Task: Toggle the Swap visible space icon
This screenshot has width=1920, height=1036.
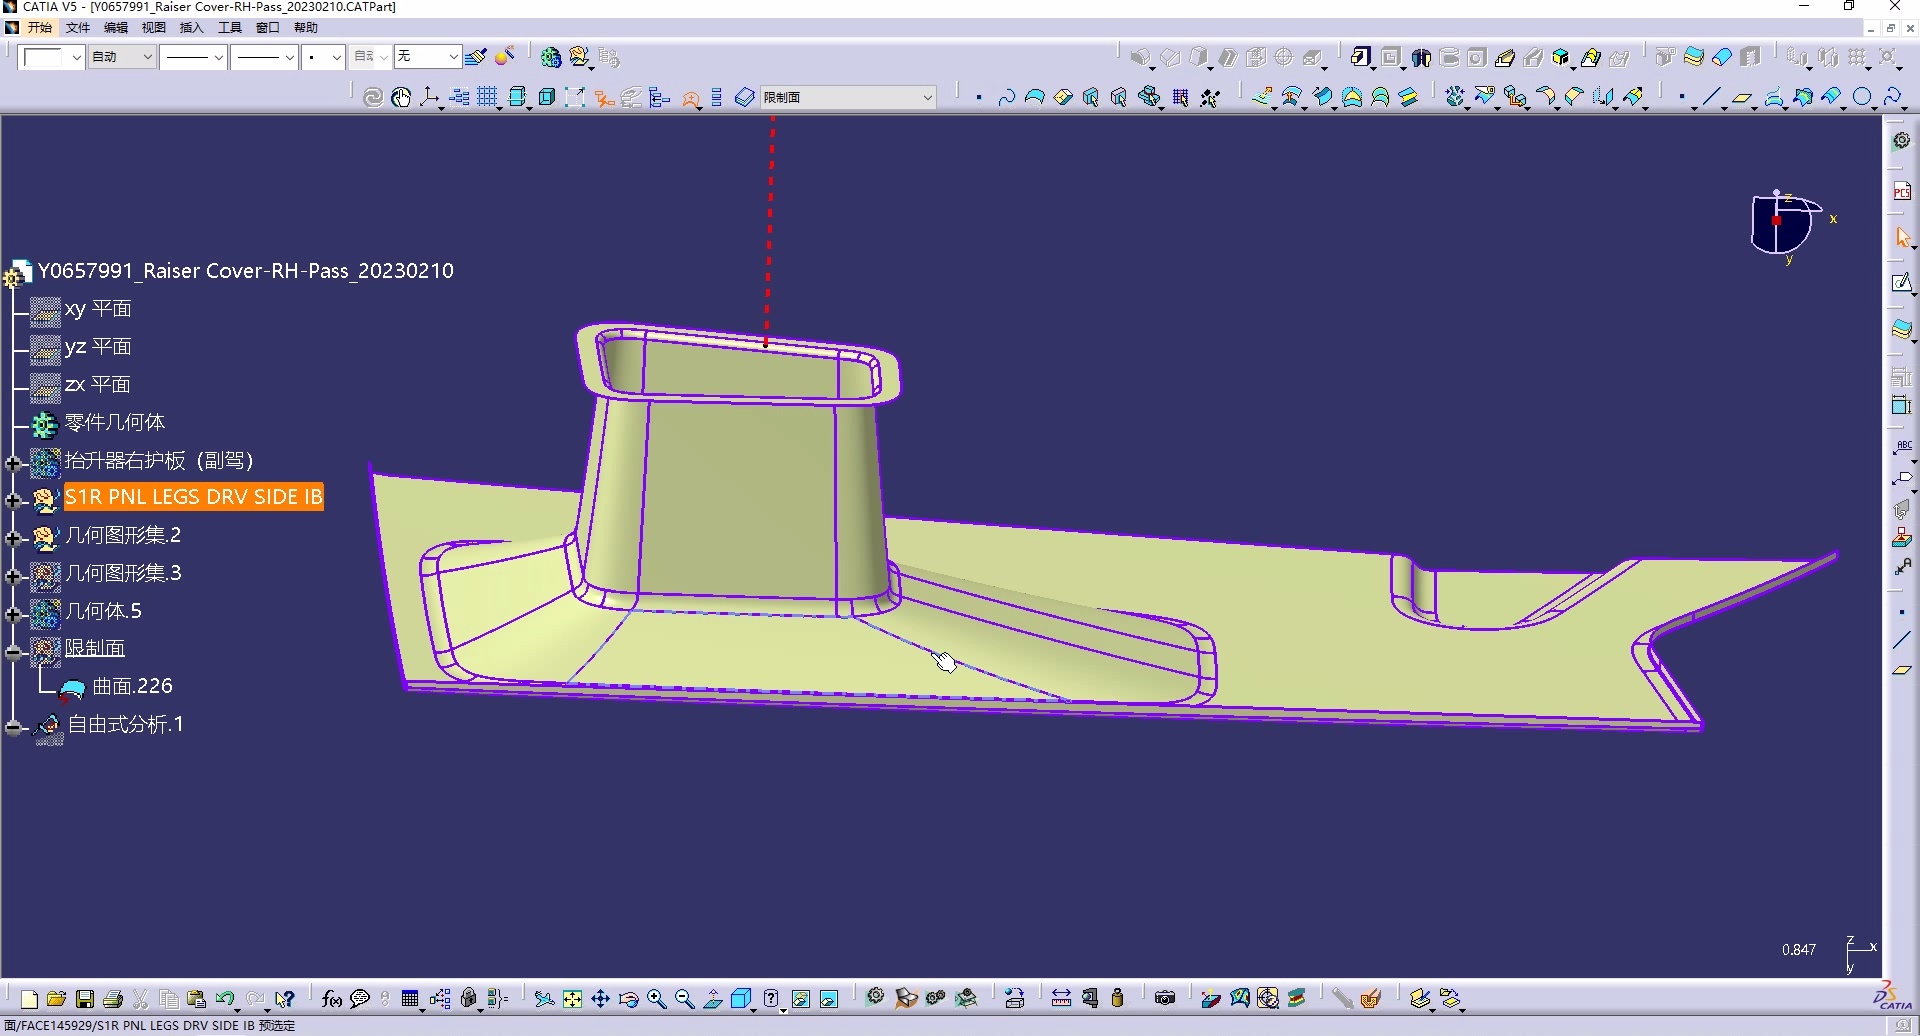Action: pos(829,999)
